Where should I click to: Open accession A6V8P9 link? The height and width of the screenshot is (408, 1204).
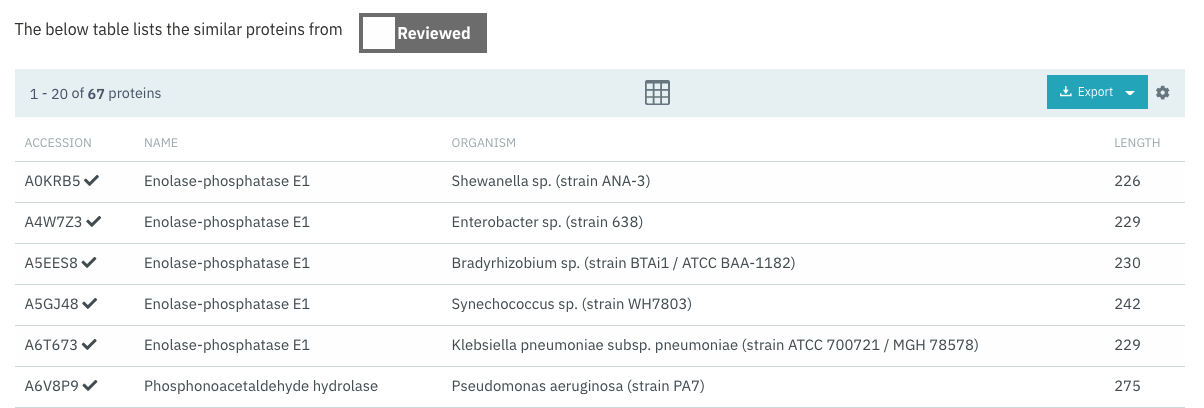pos(53,386)
